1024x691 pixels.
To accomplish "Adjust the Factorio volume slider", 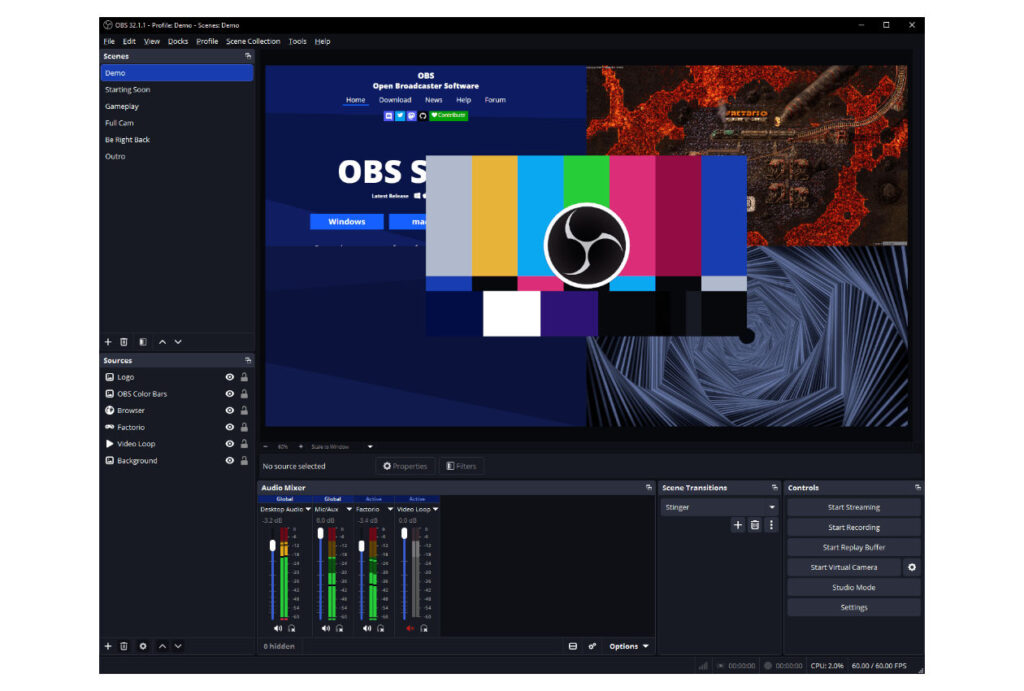I will (x=361, y=546).
